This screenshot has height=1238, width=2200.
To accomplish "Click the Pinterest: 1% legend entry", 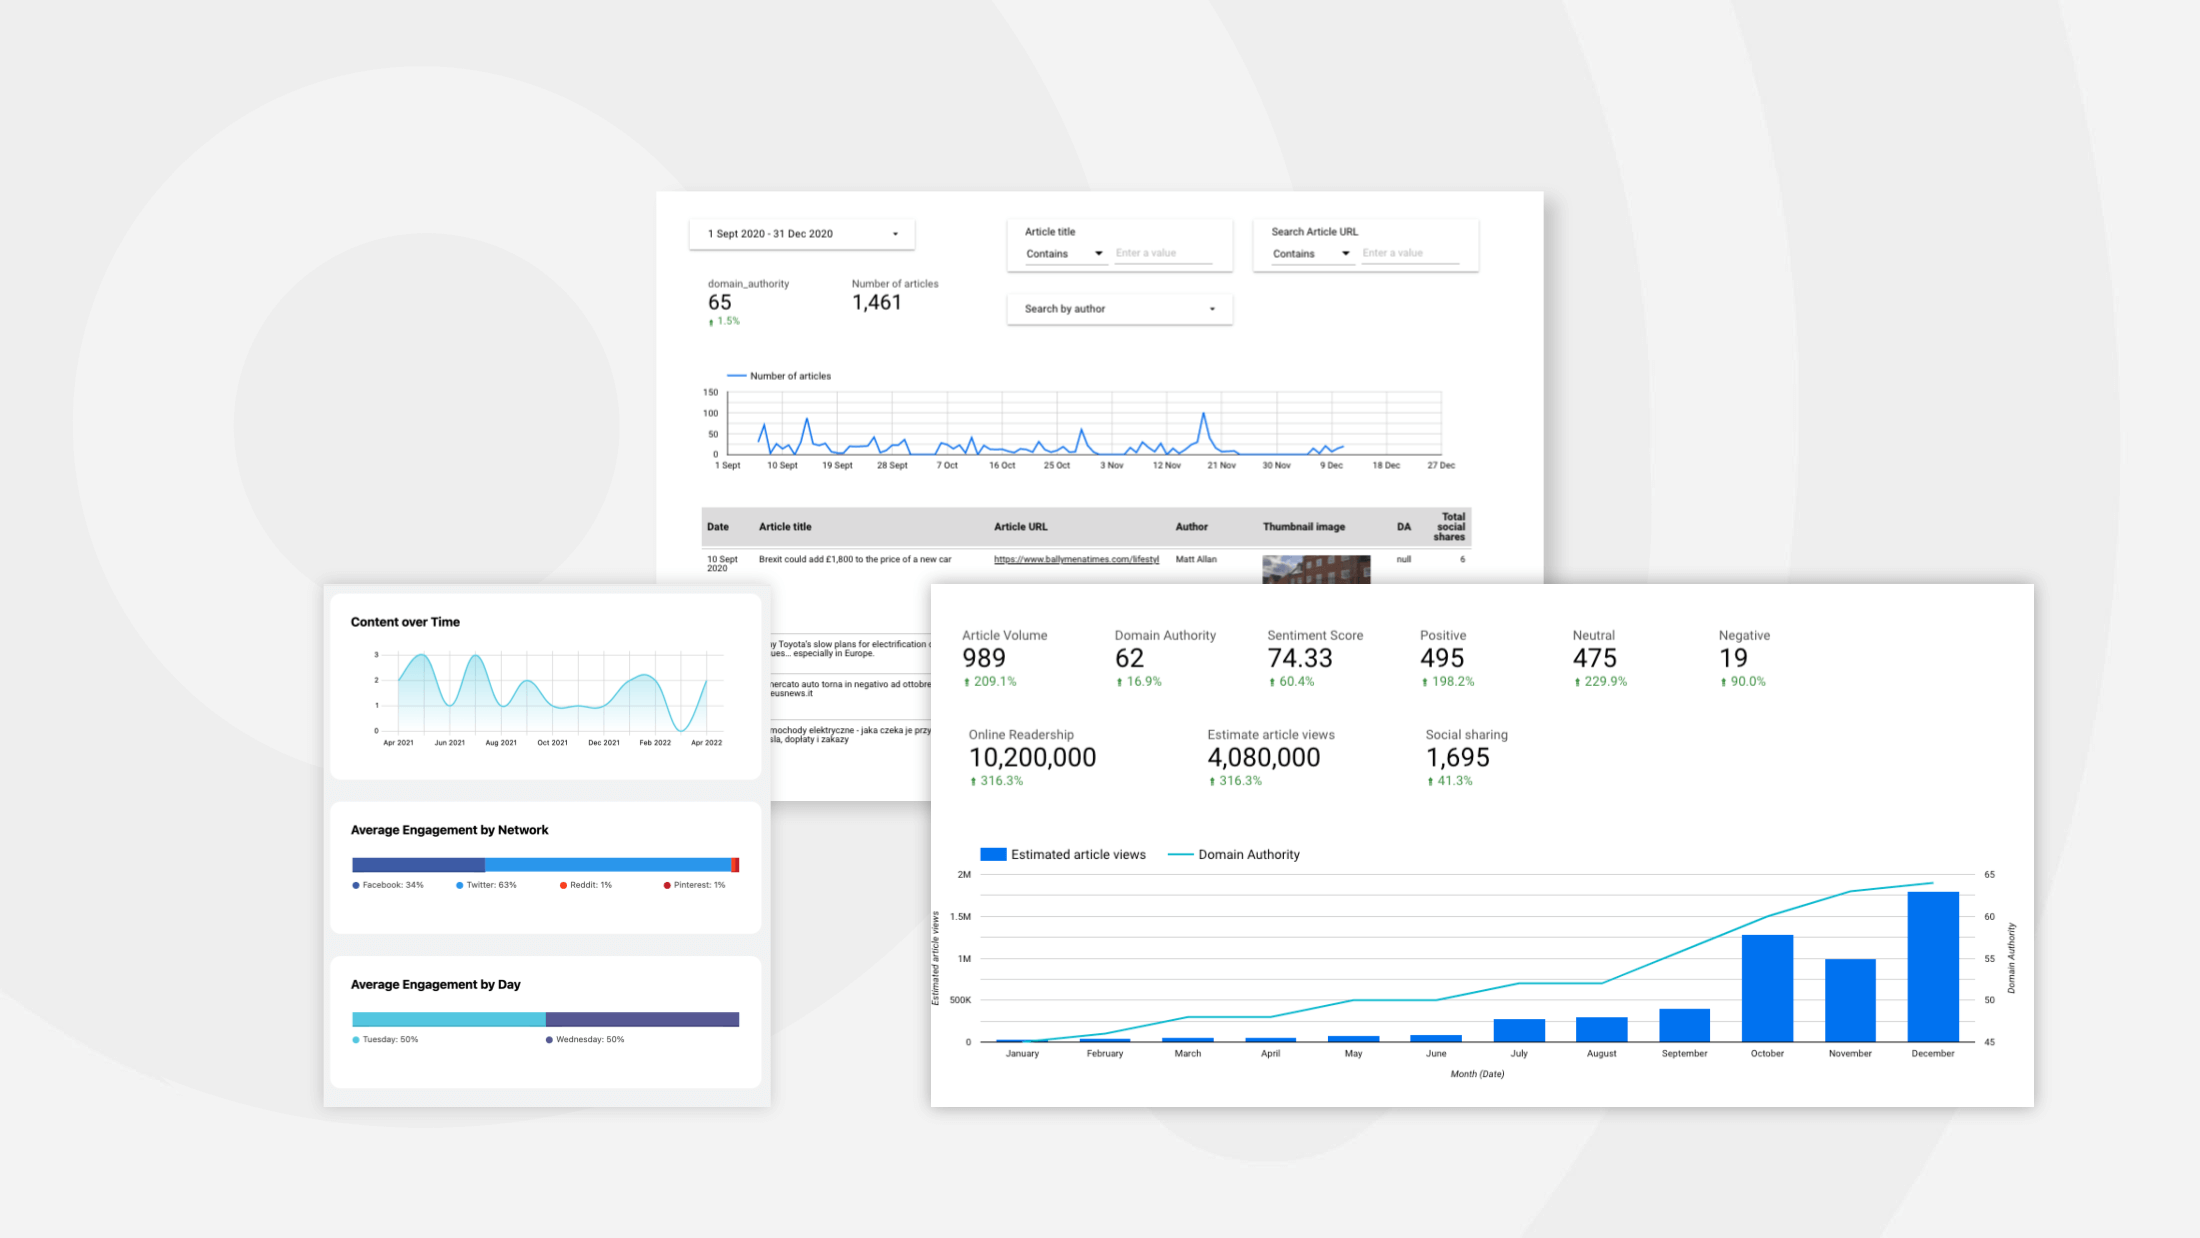I will pos(695,885).
